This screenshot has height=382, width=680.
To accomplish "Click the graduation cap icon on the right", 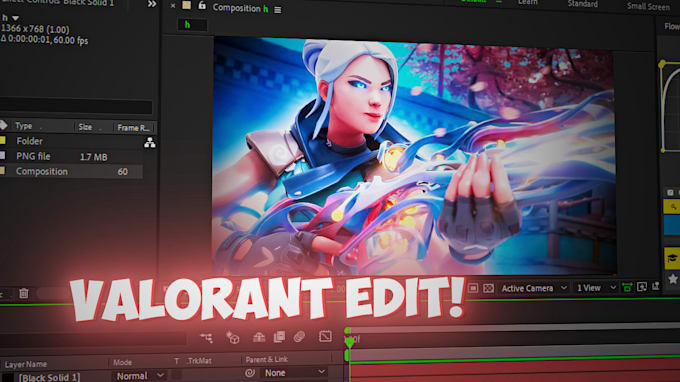I will click(x=672, y=258).
